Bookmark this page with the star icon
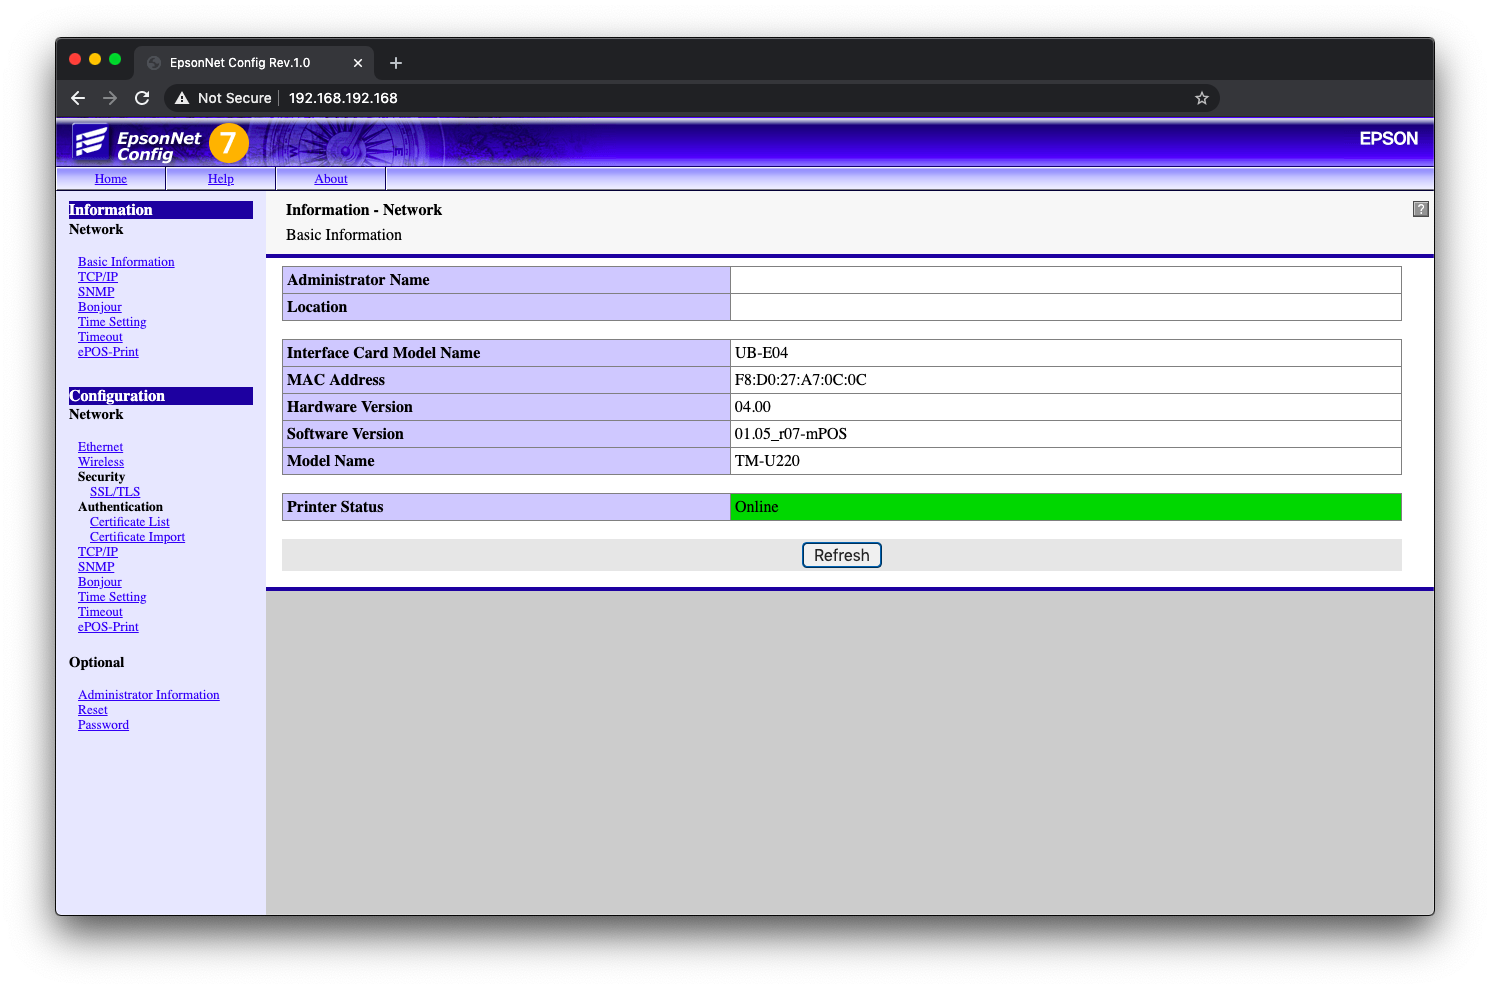 [x=1202, y=98]
